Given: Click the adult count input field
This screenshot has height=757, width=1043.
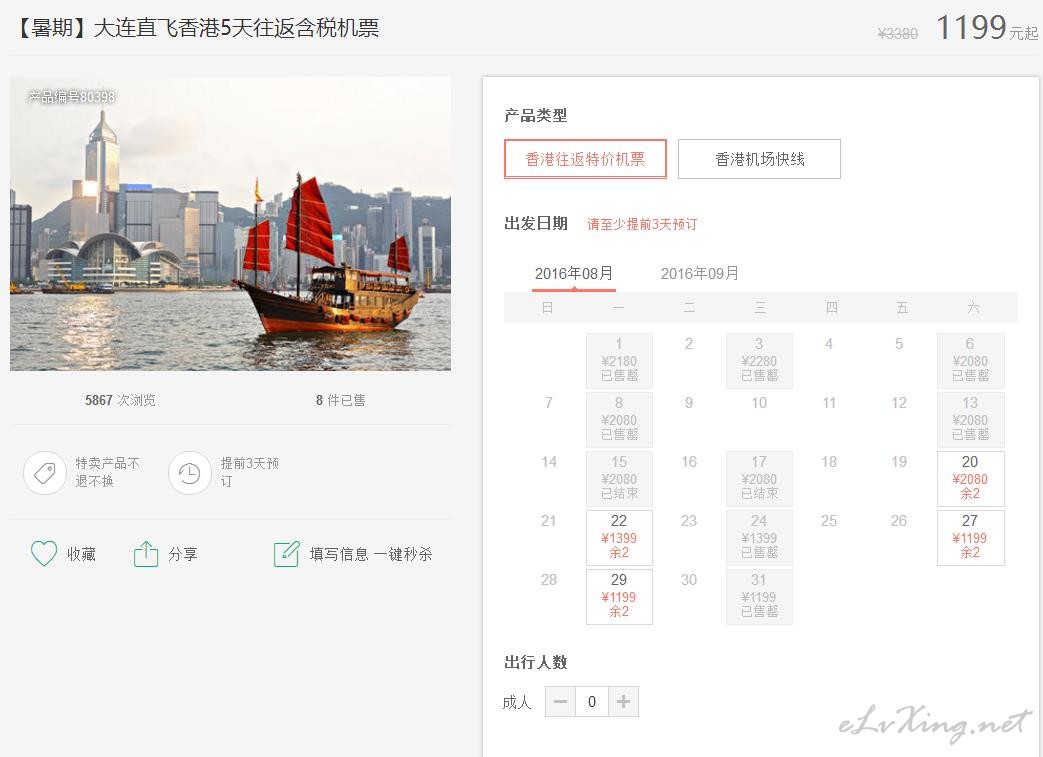Looking at the screenshot, I should coord(592,702).
